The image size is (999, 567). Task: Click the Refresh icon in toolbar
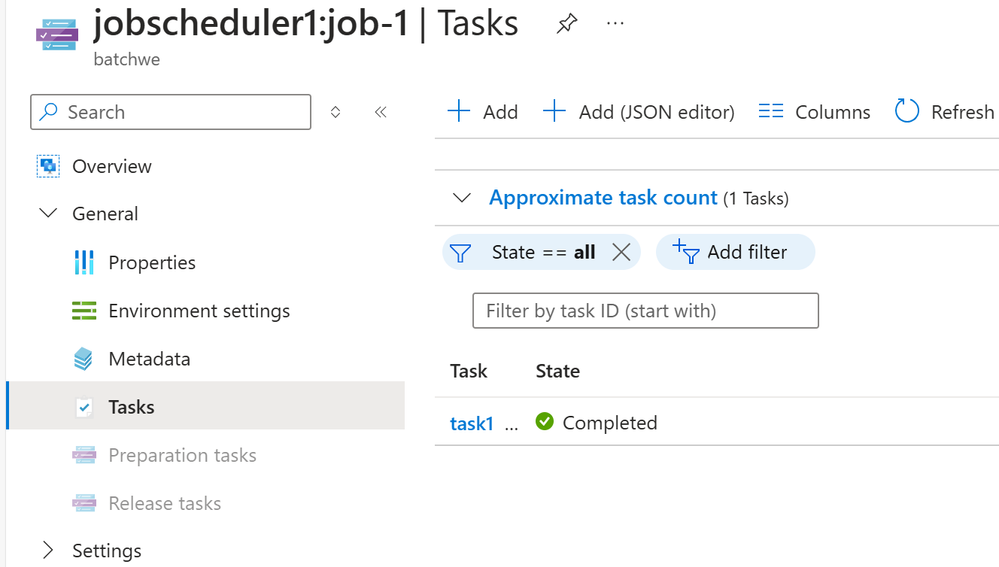907,111
